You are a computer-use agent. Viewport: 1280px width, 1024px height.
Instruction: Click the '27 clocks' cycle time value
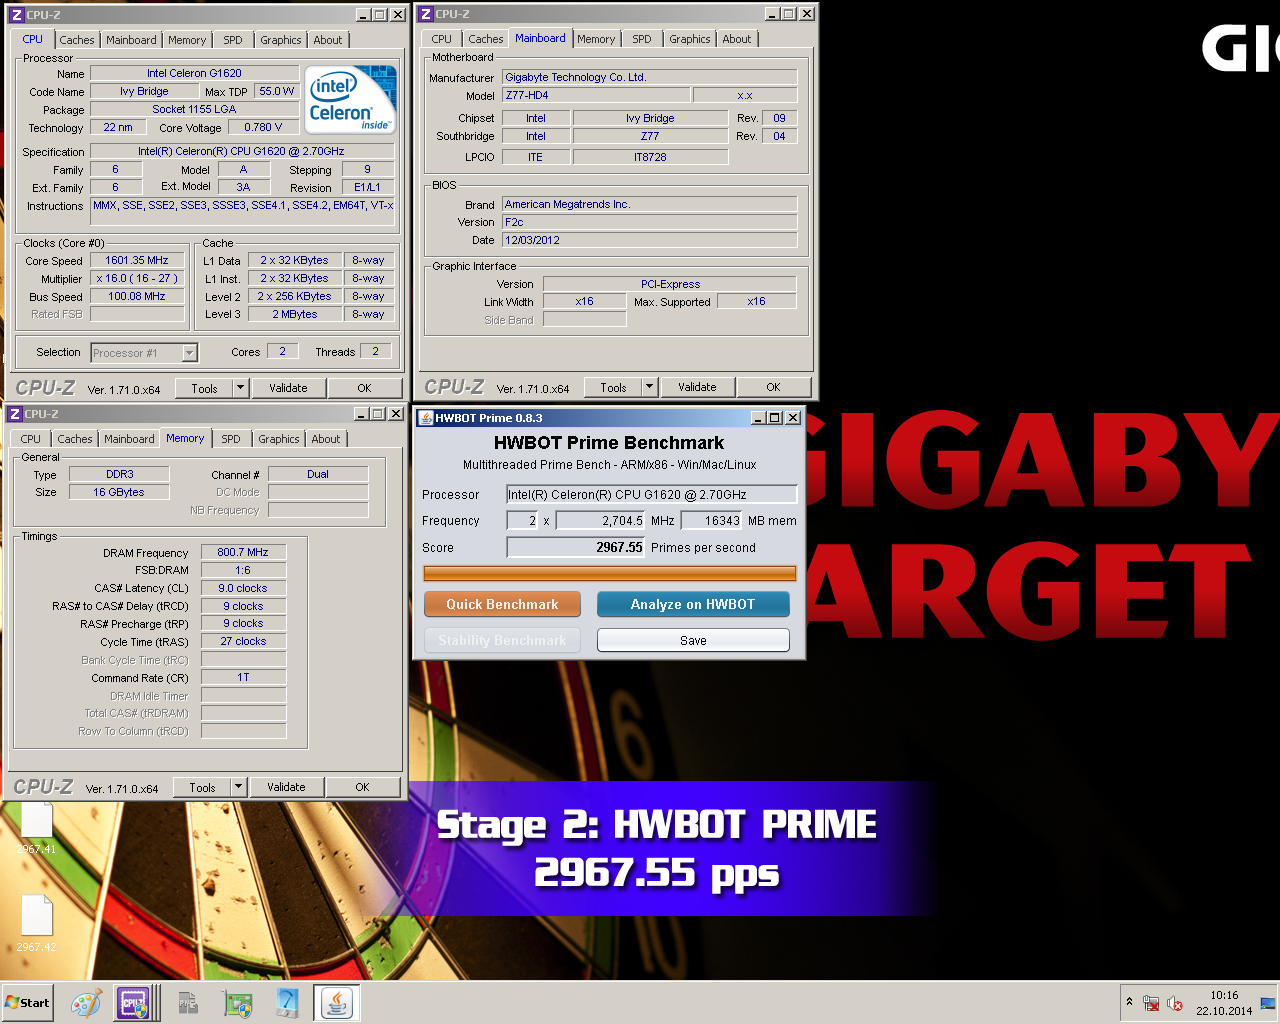click(x=243, y=641)
